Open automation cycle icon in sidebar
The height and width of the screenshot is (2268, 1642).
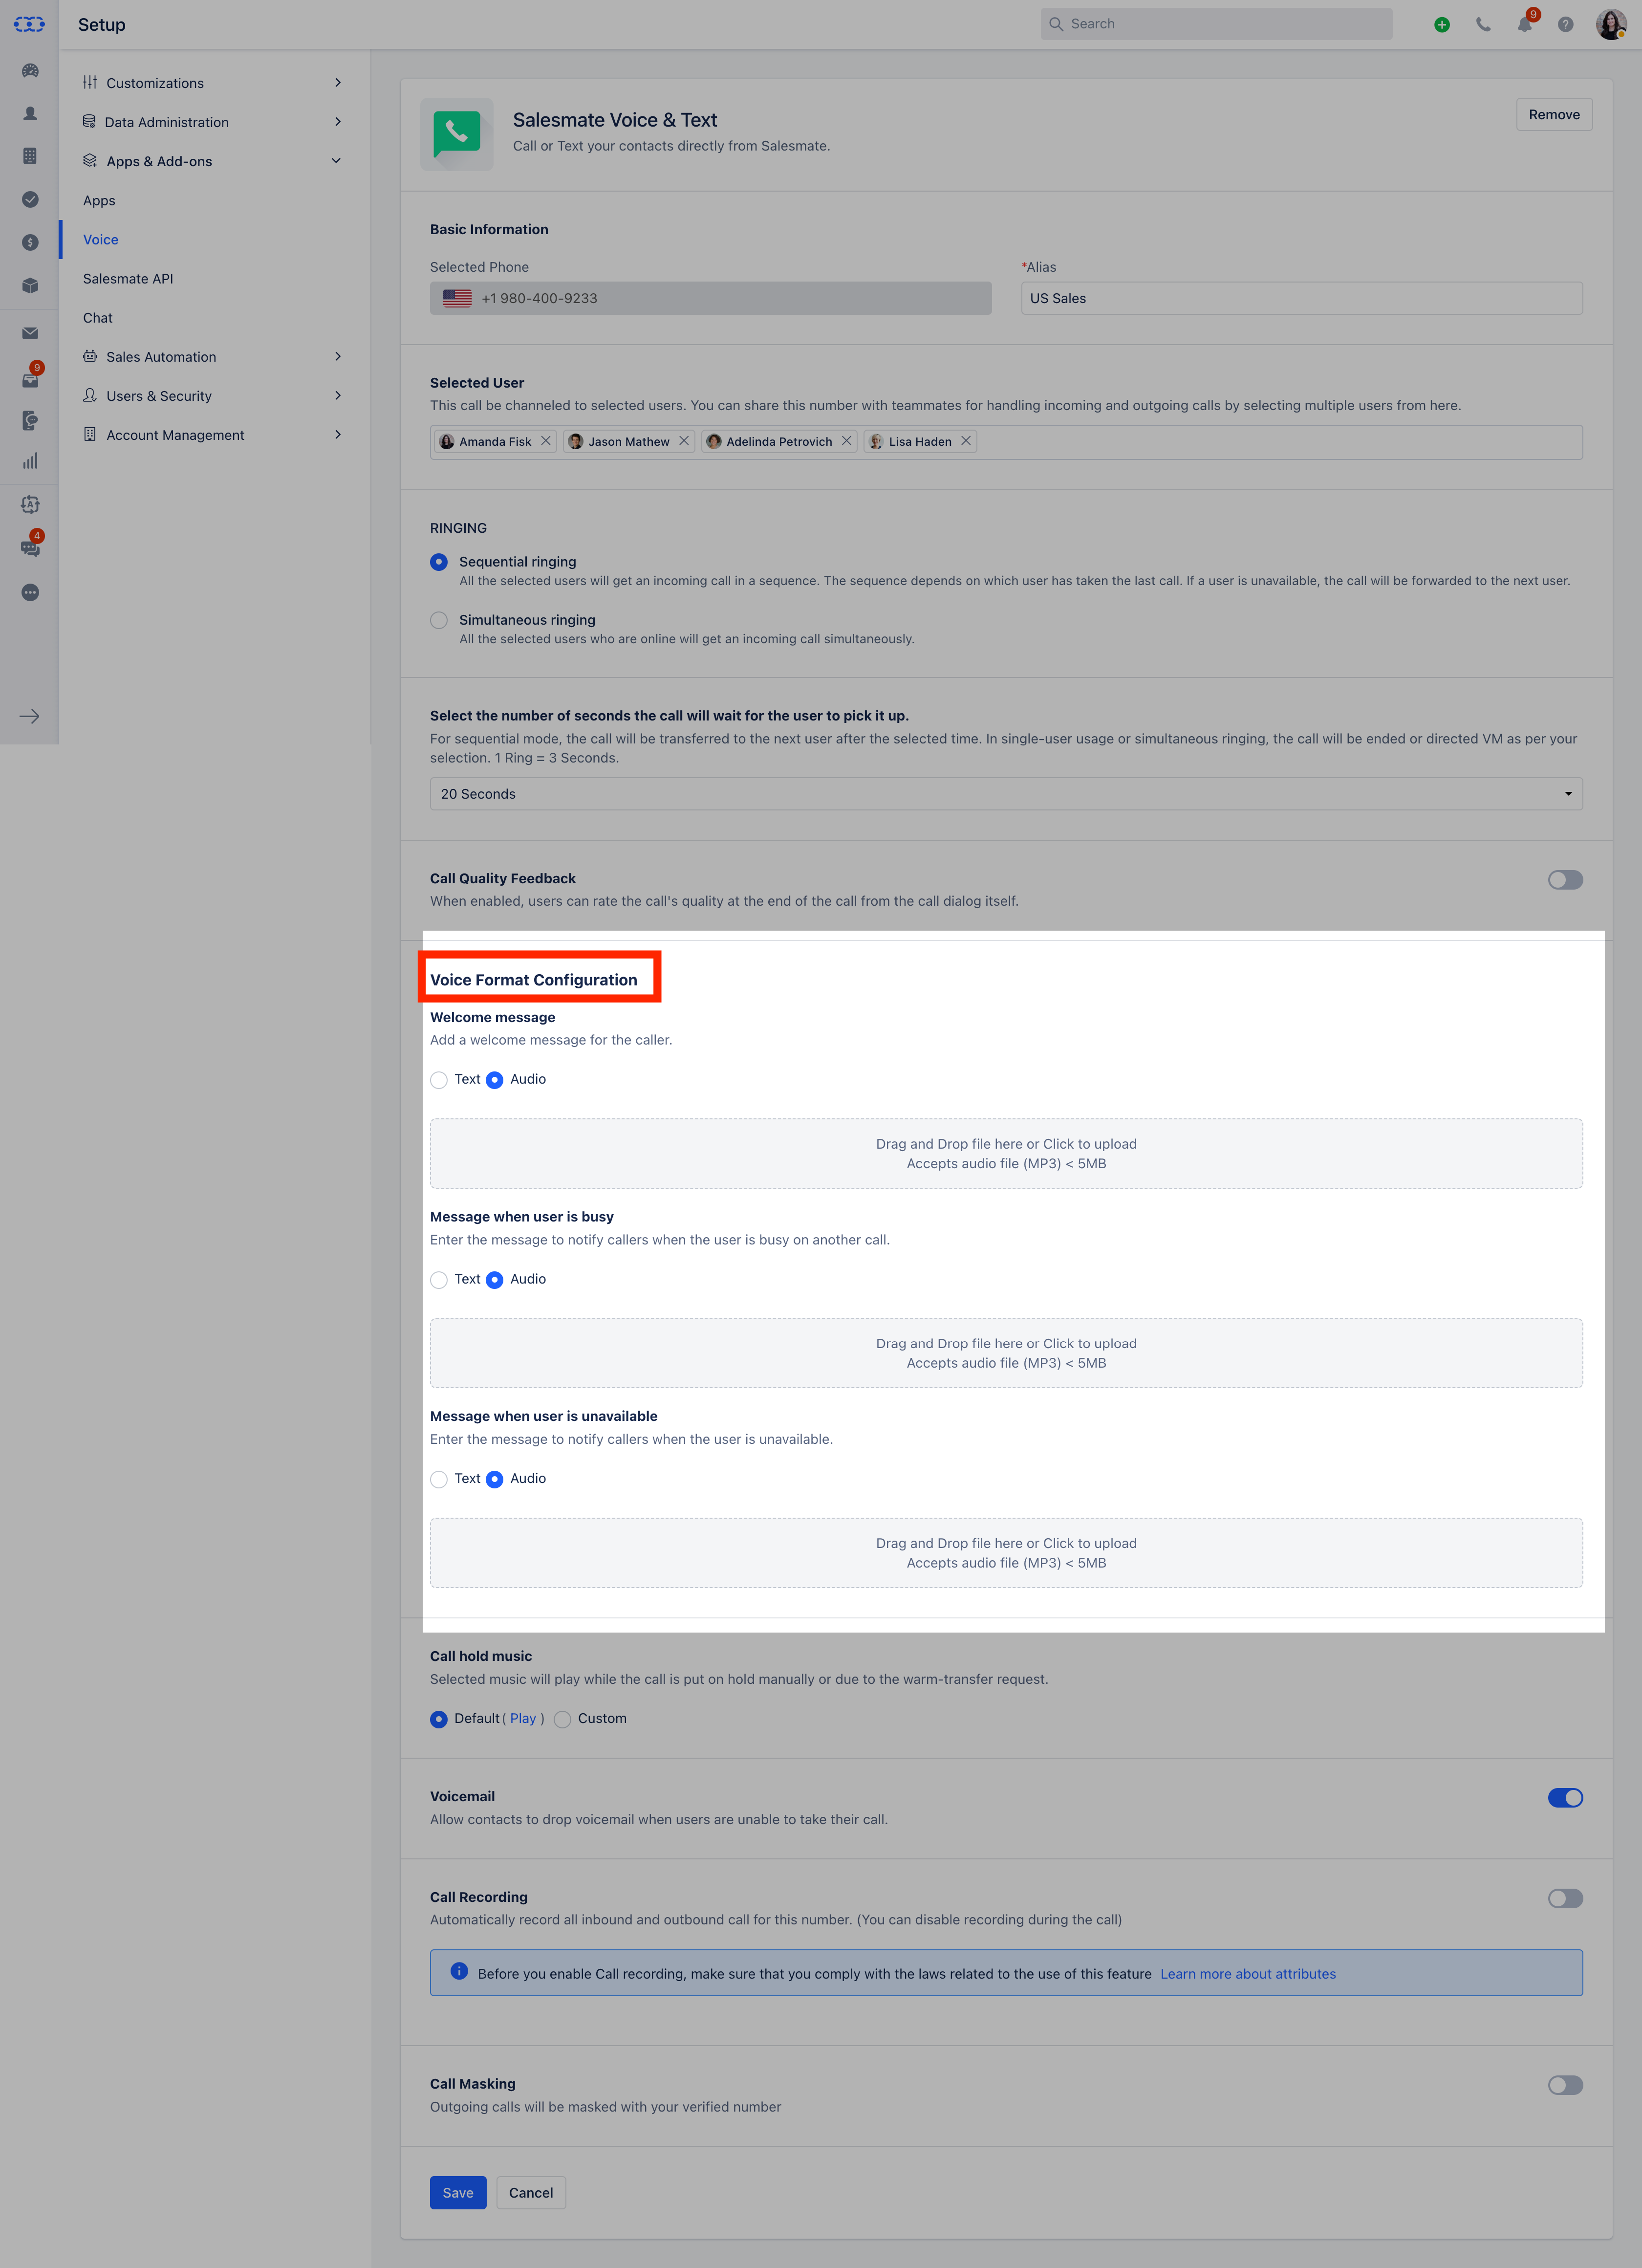[x=30, y=504]
